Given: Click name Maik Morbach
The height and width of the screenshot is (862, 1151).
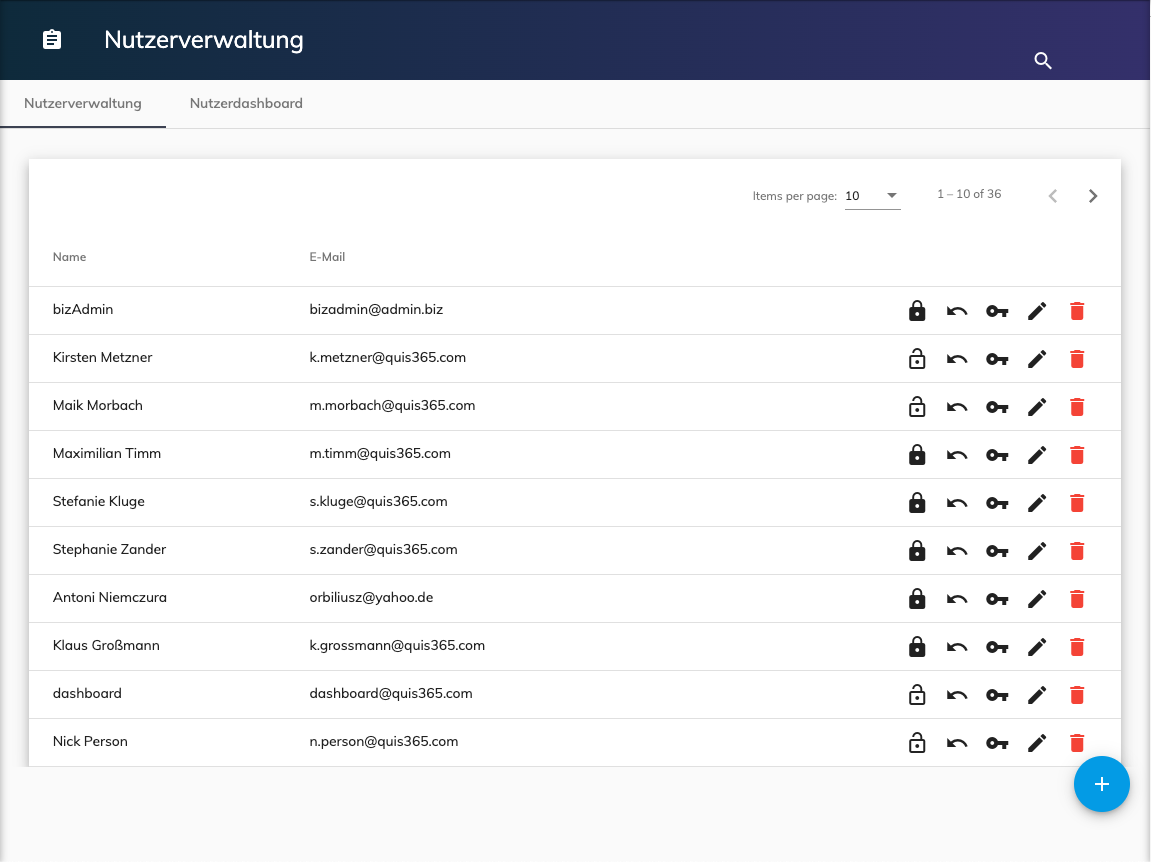Looking at the screenshot, I should (98, 405).
